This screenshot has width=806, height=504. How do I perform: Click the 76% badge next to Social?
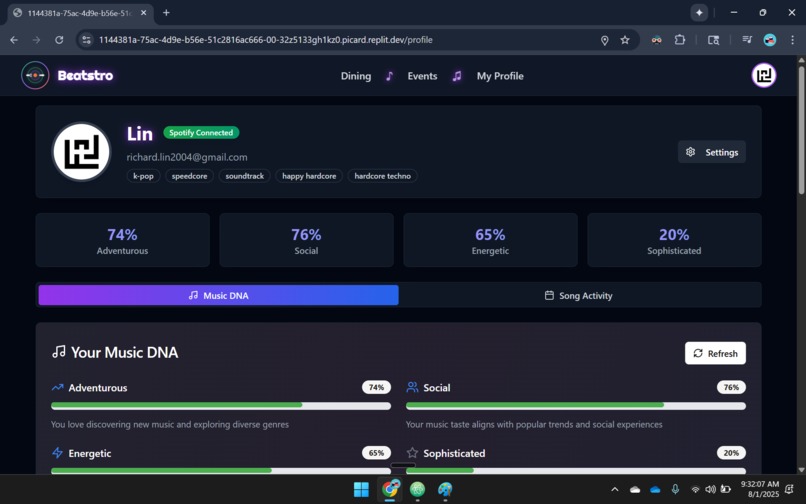click(731, 387)
